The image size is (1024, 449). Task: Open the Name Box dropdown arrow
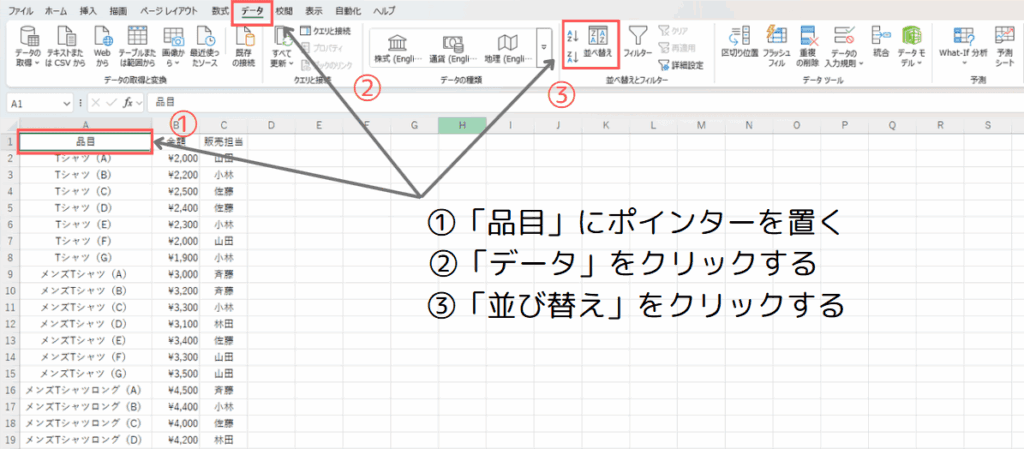(67, 102)
